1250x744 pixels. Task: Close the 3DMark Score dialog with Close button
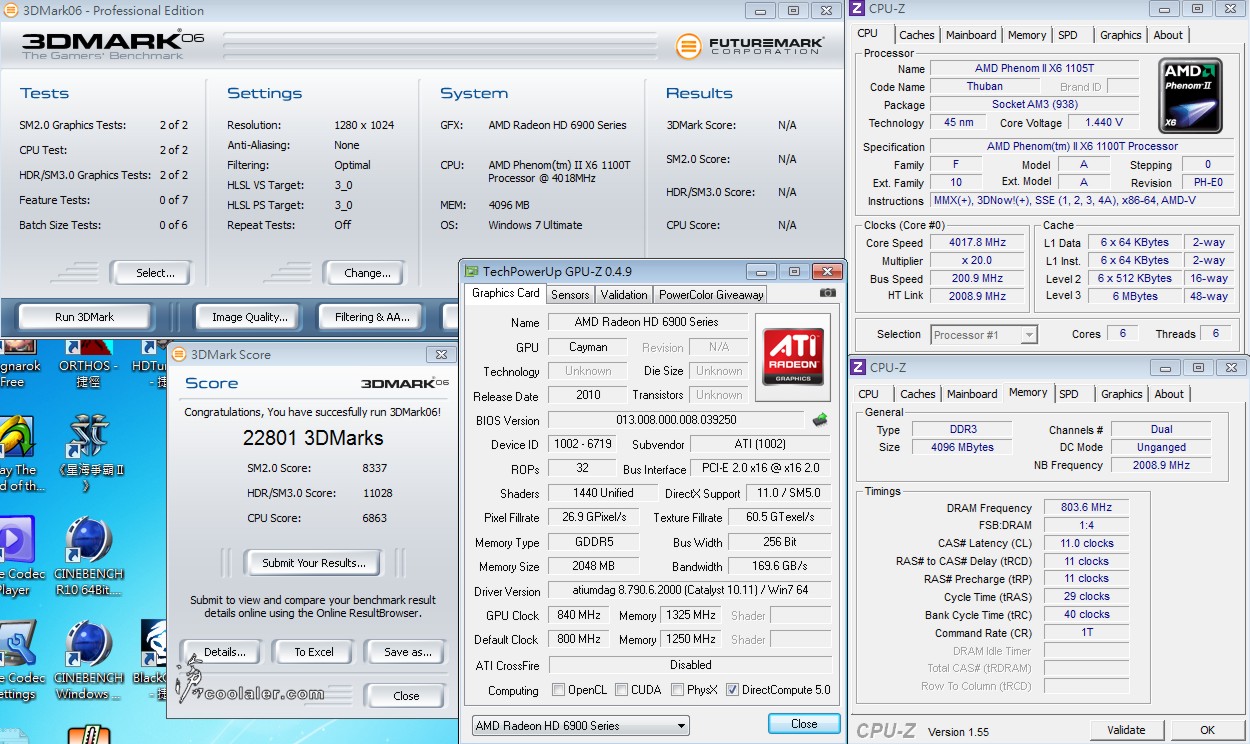(406, 696)
